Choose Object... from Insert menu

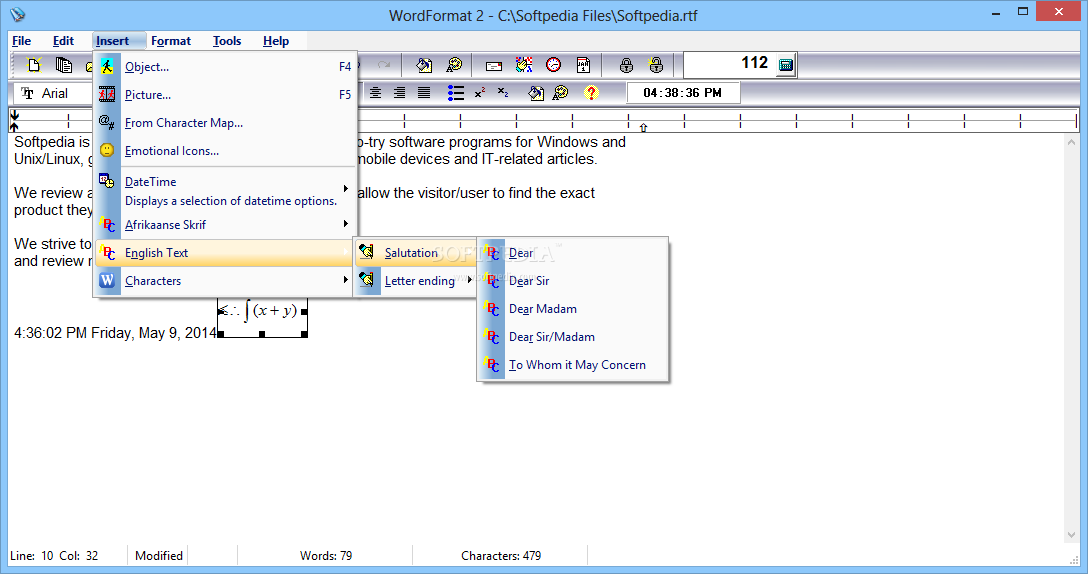[225, 67]
